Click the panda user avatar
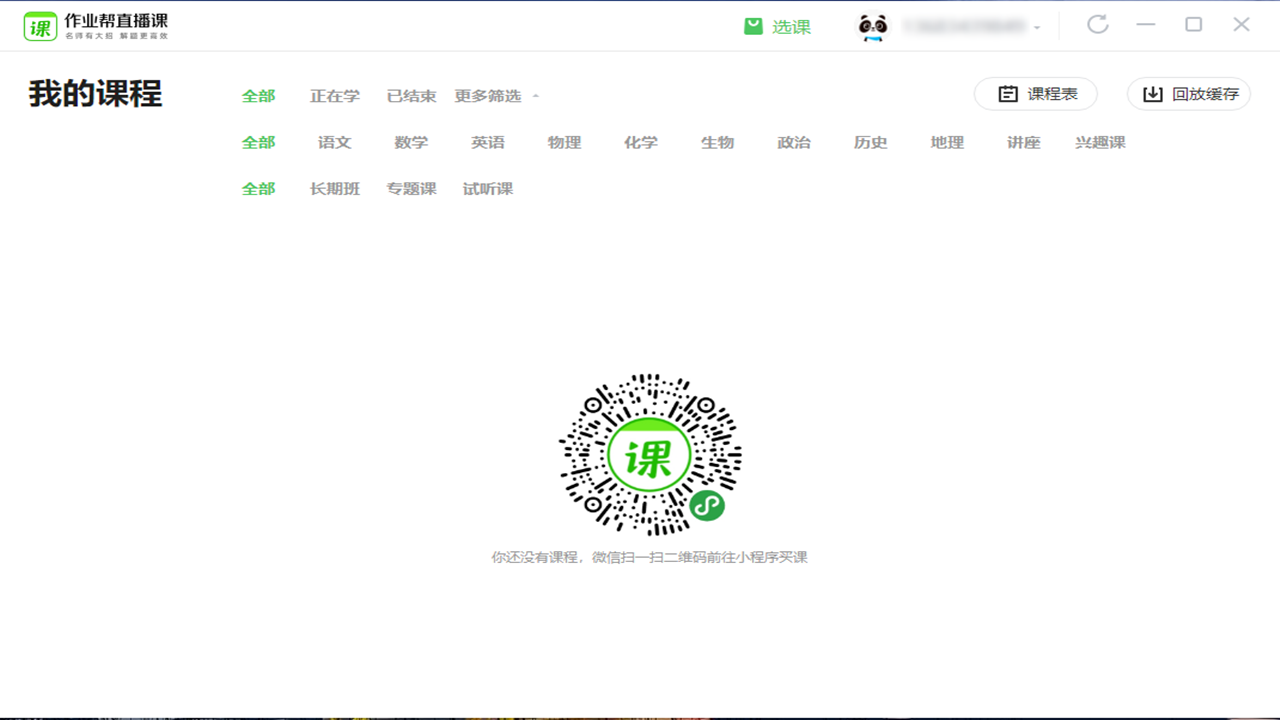This screenshot has height=720, width=1280. coord(872,27)
